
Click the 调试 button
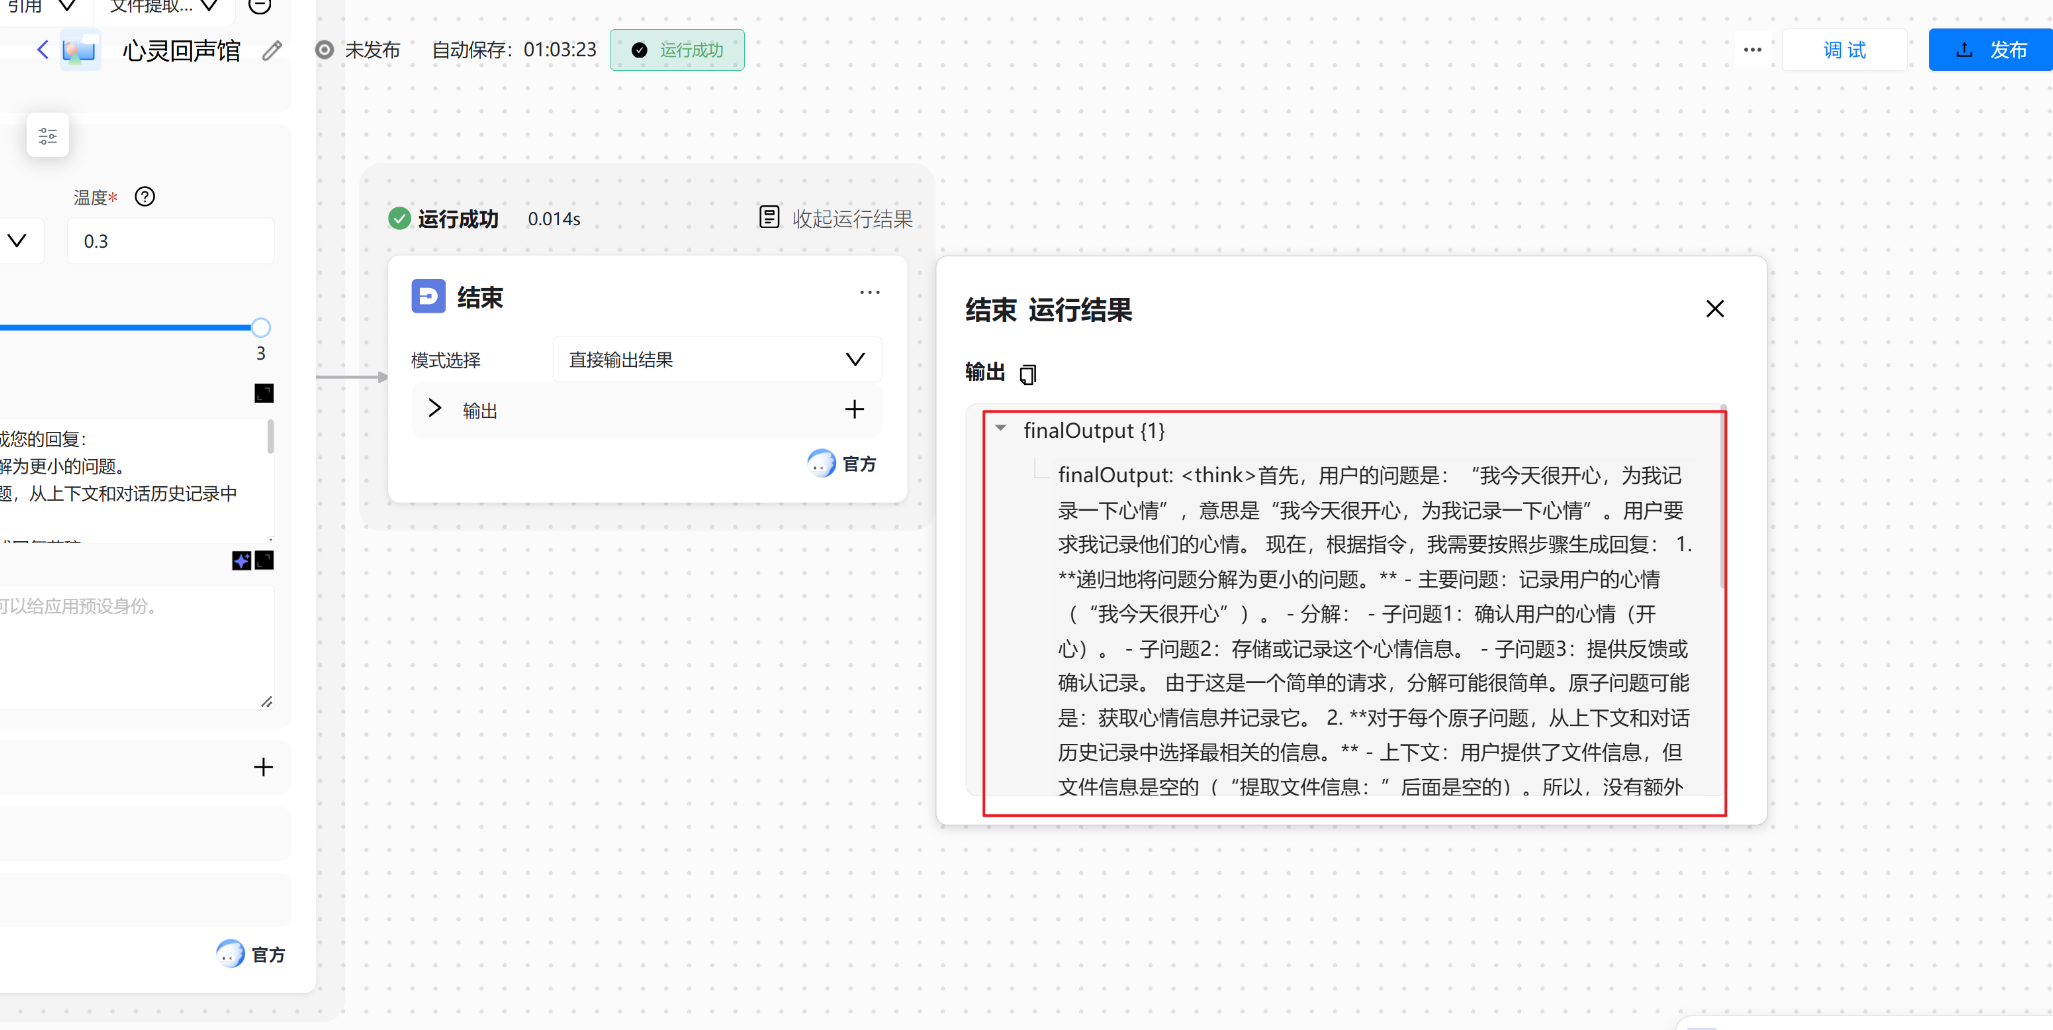tap(1843, 49)
